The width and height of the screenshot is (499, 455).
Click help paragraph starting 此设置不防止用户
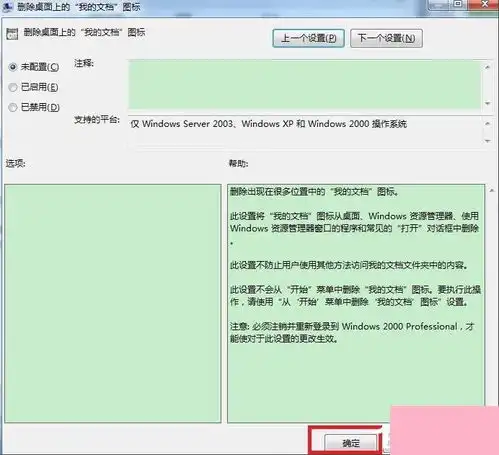349,265
